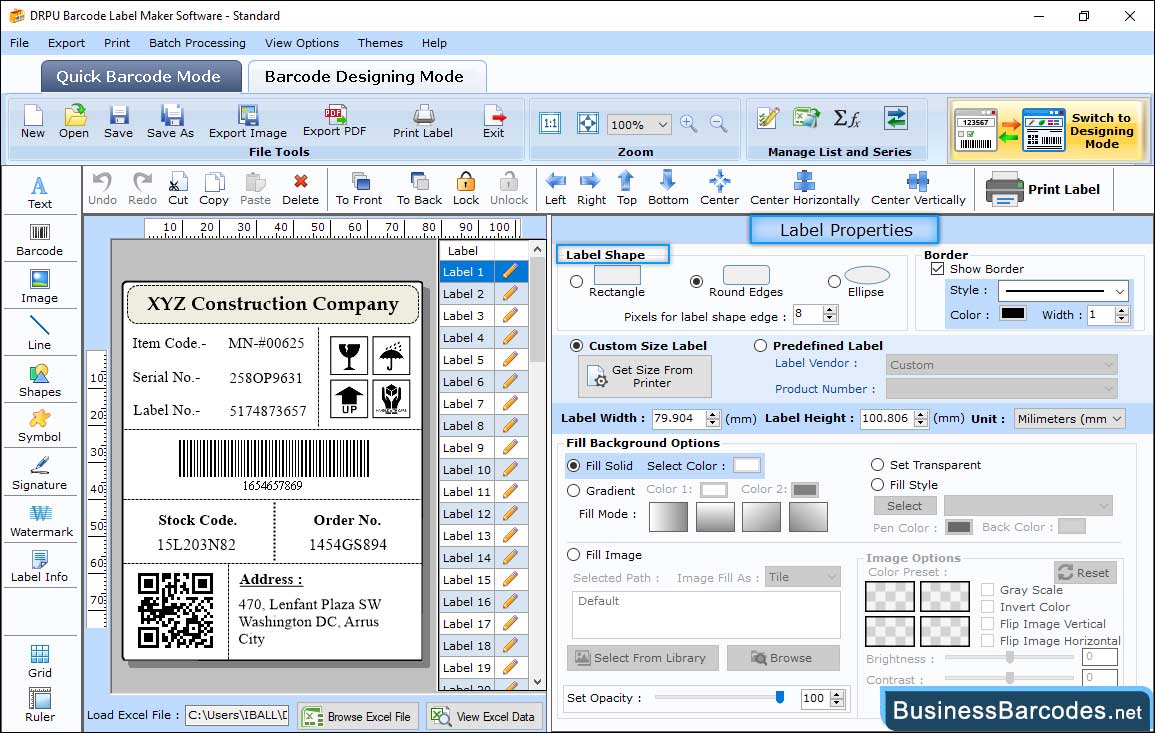The width and height of the screenshot is (1155, 733).
Task: Click the large Print Label button
Action: 1043,189
